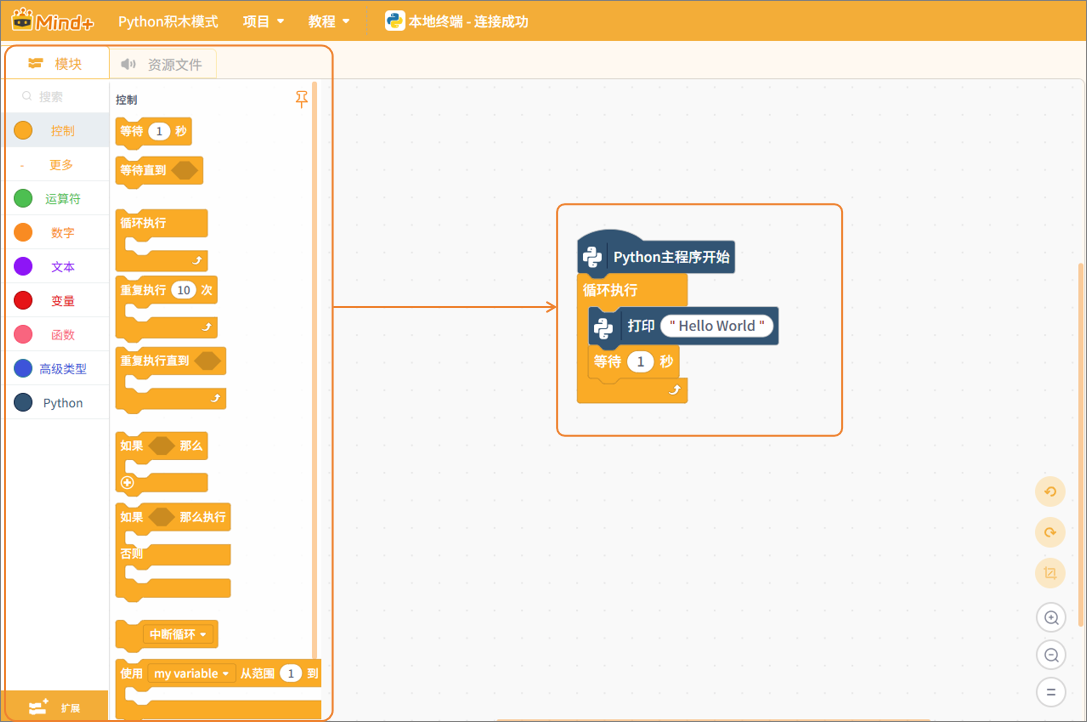Select the 模块 tab
This screenshot has height=722, width=1088.
tap(56, 64)
